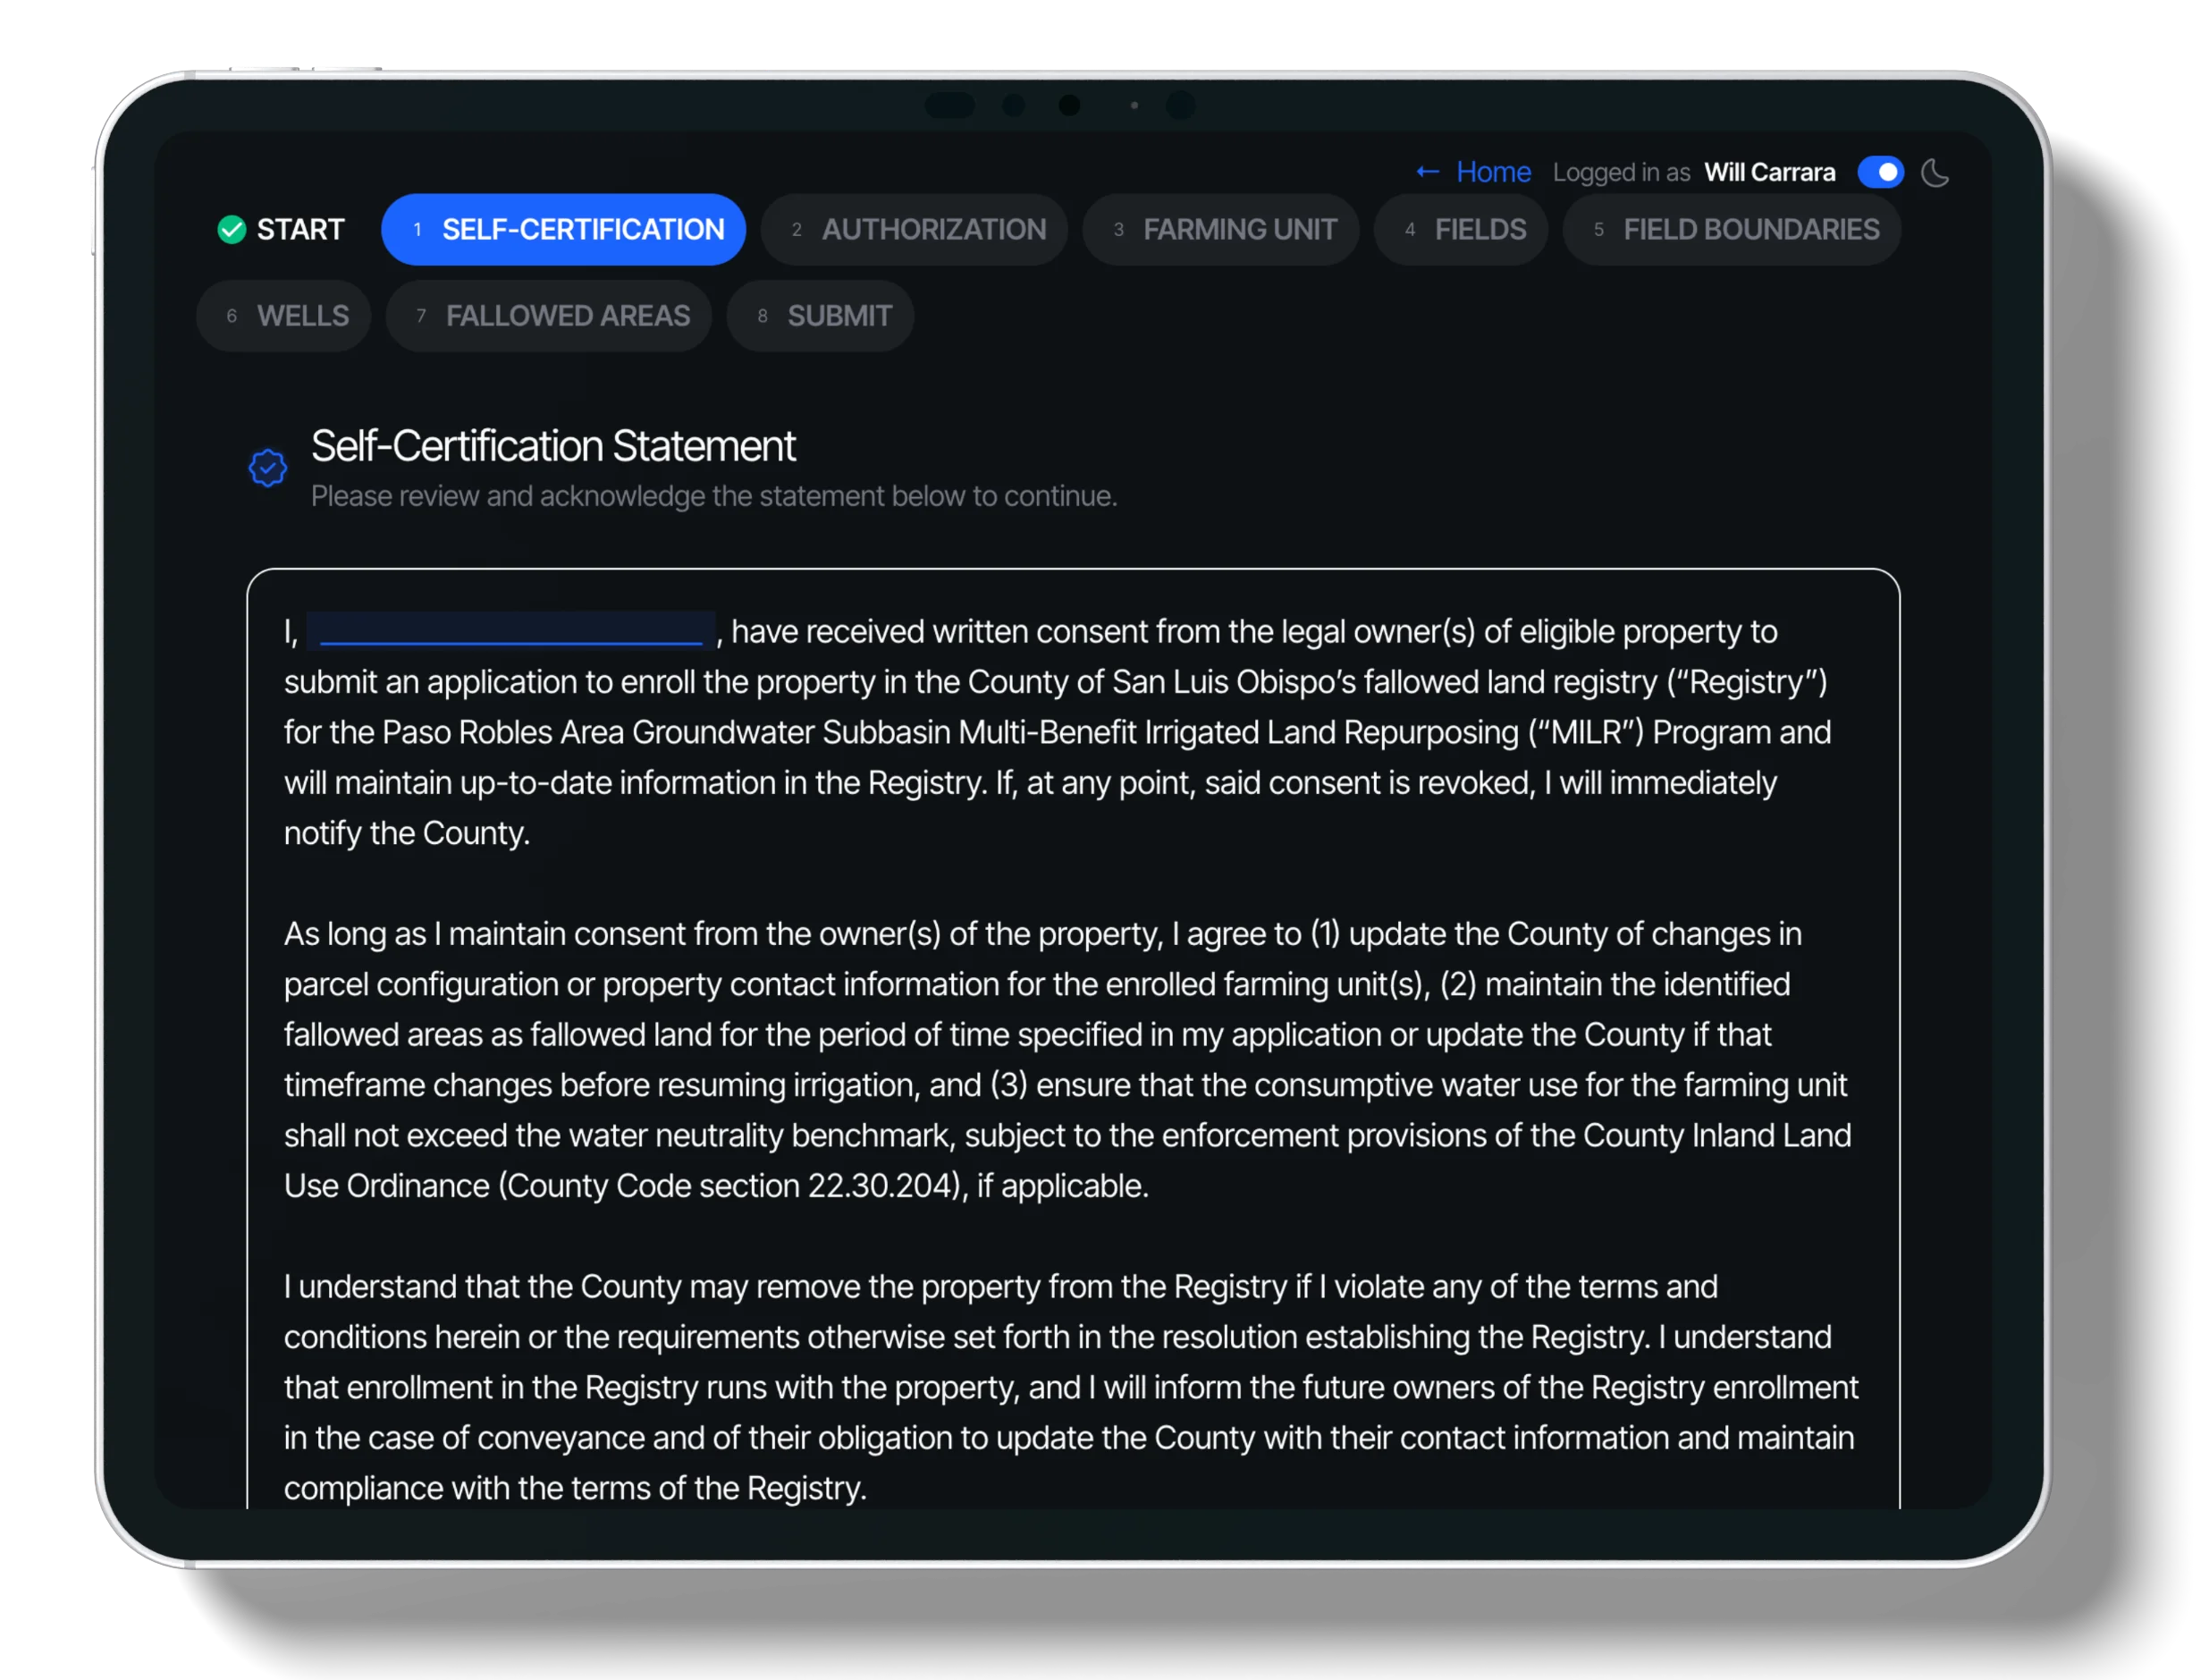Click the blue certification badge icon
The image size is (2209, 1680).
[266, 466]
